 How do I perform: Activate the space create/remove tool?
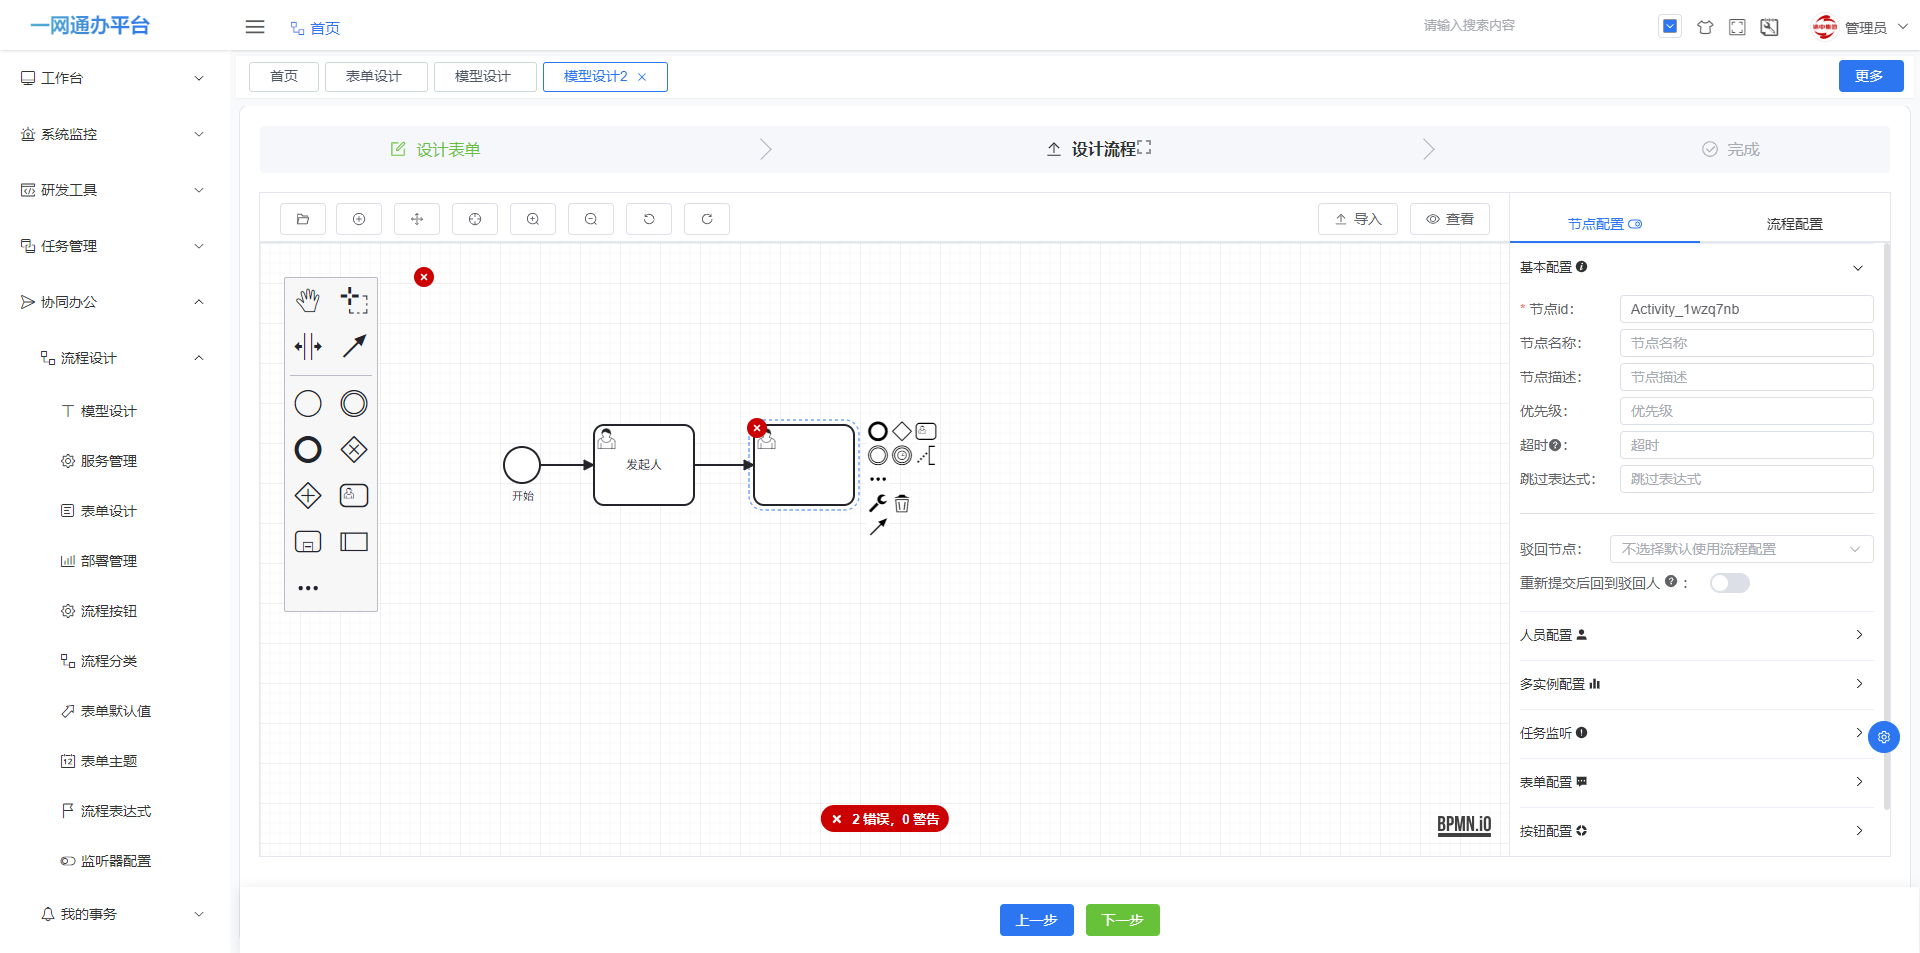[x=308, y=346]
